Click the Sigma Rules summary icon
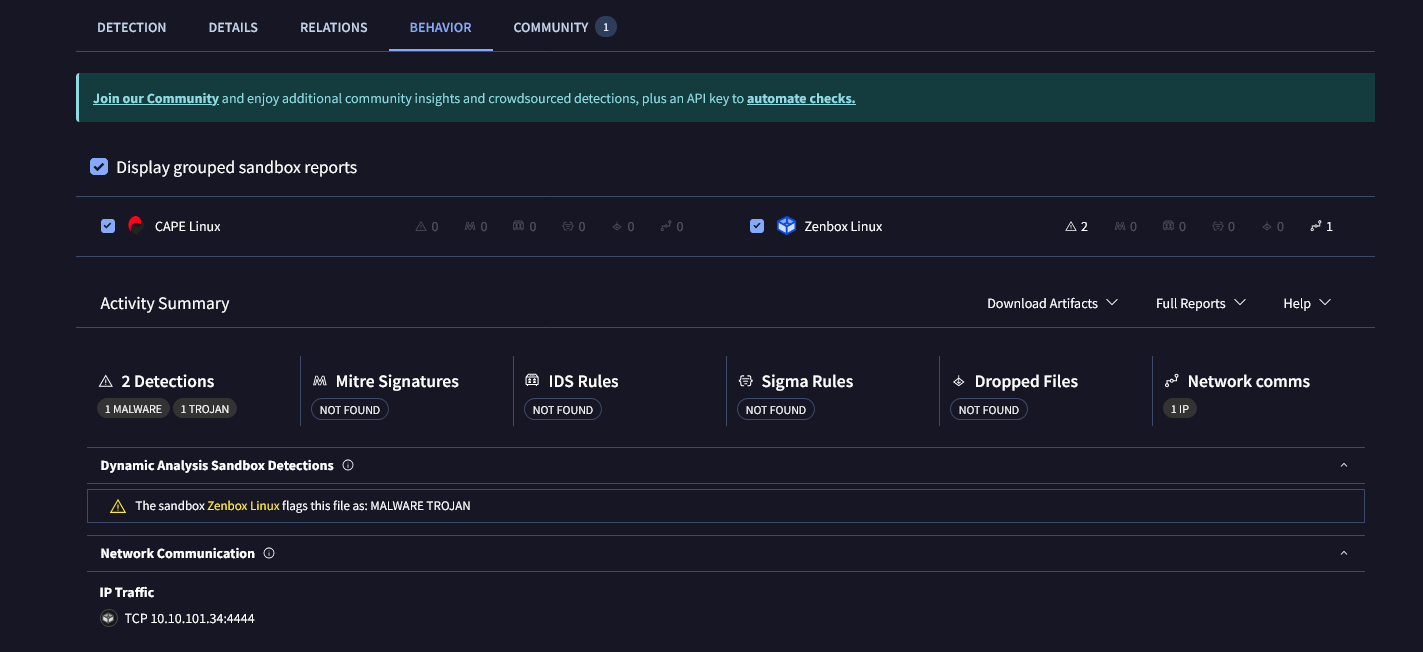Image resolution: width=1423 pixels, height=652 pixels. tap(746, 381)
